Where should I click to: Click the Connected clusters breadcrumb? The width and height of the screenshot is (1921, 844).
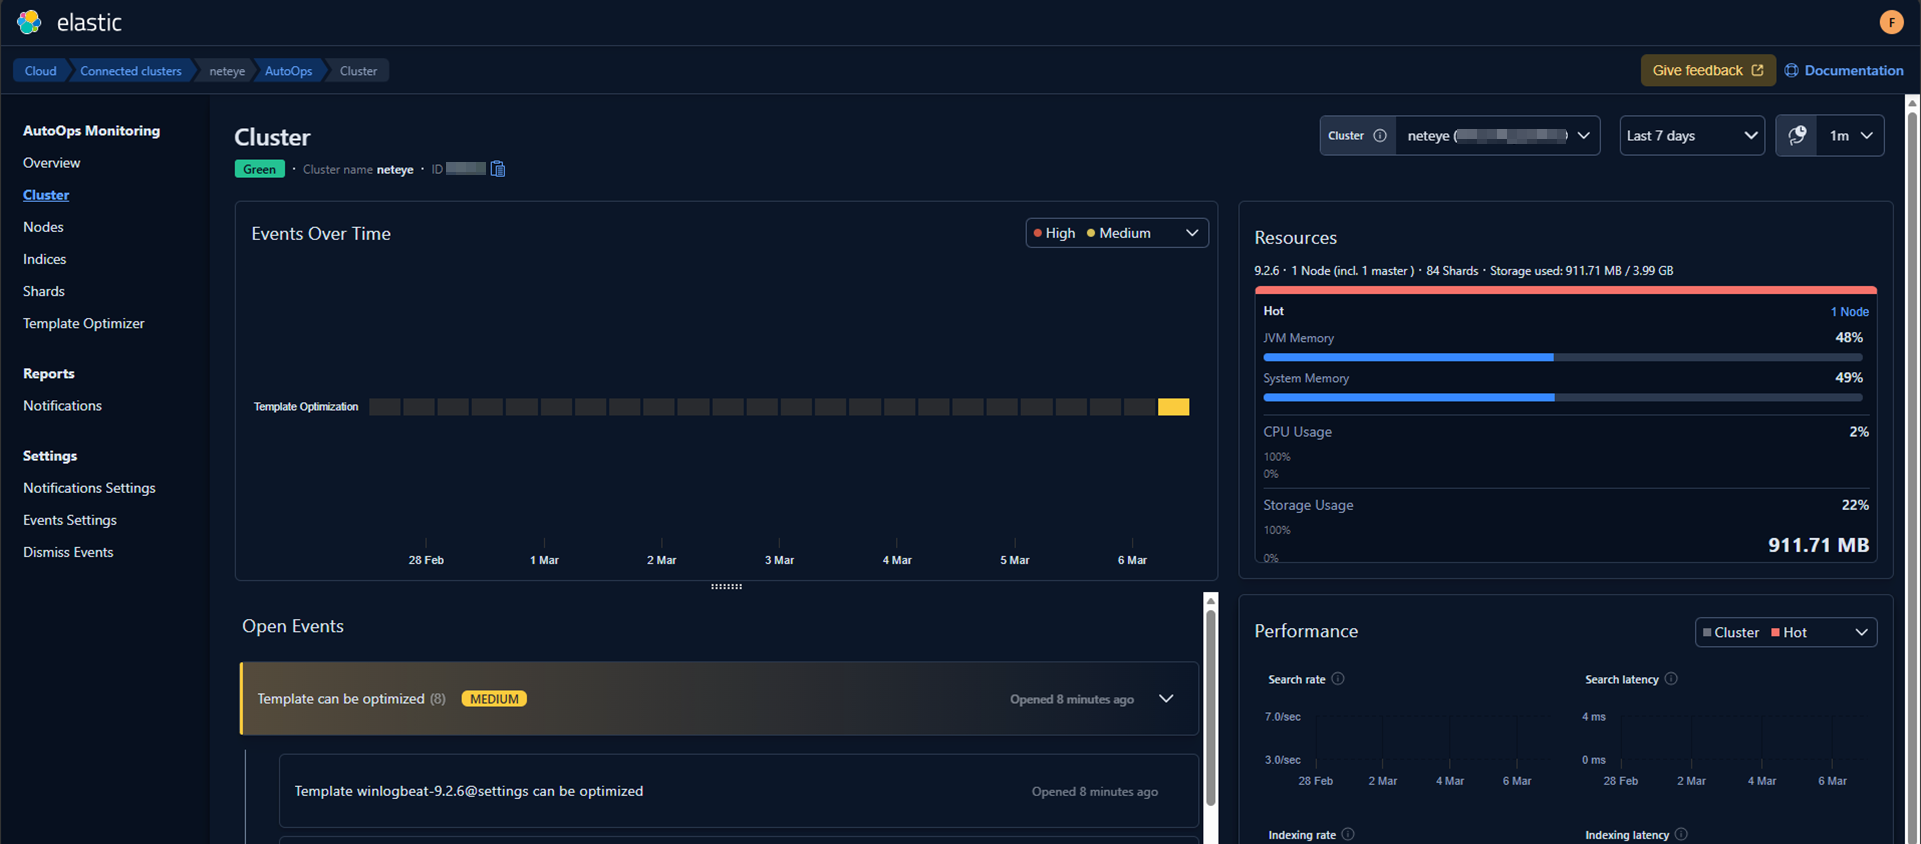pos(131,71)
